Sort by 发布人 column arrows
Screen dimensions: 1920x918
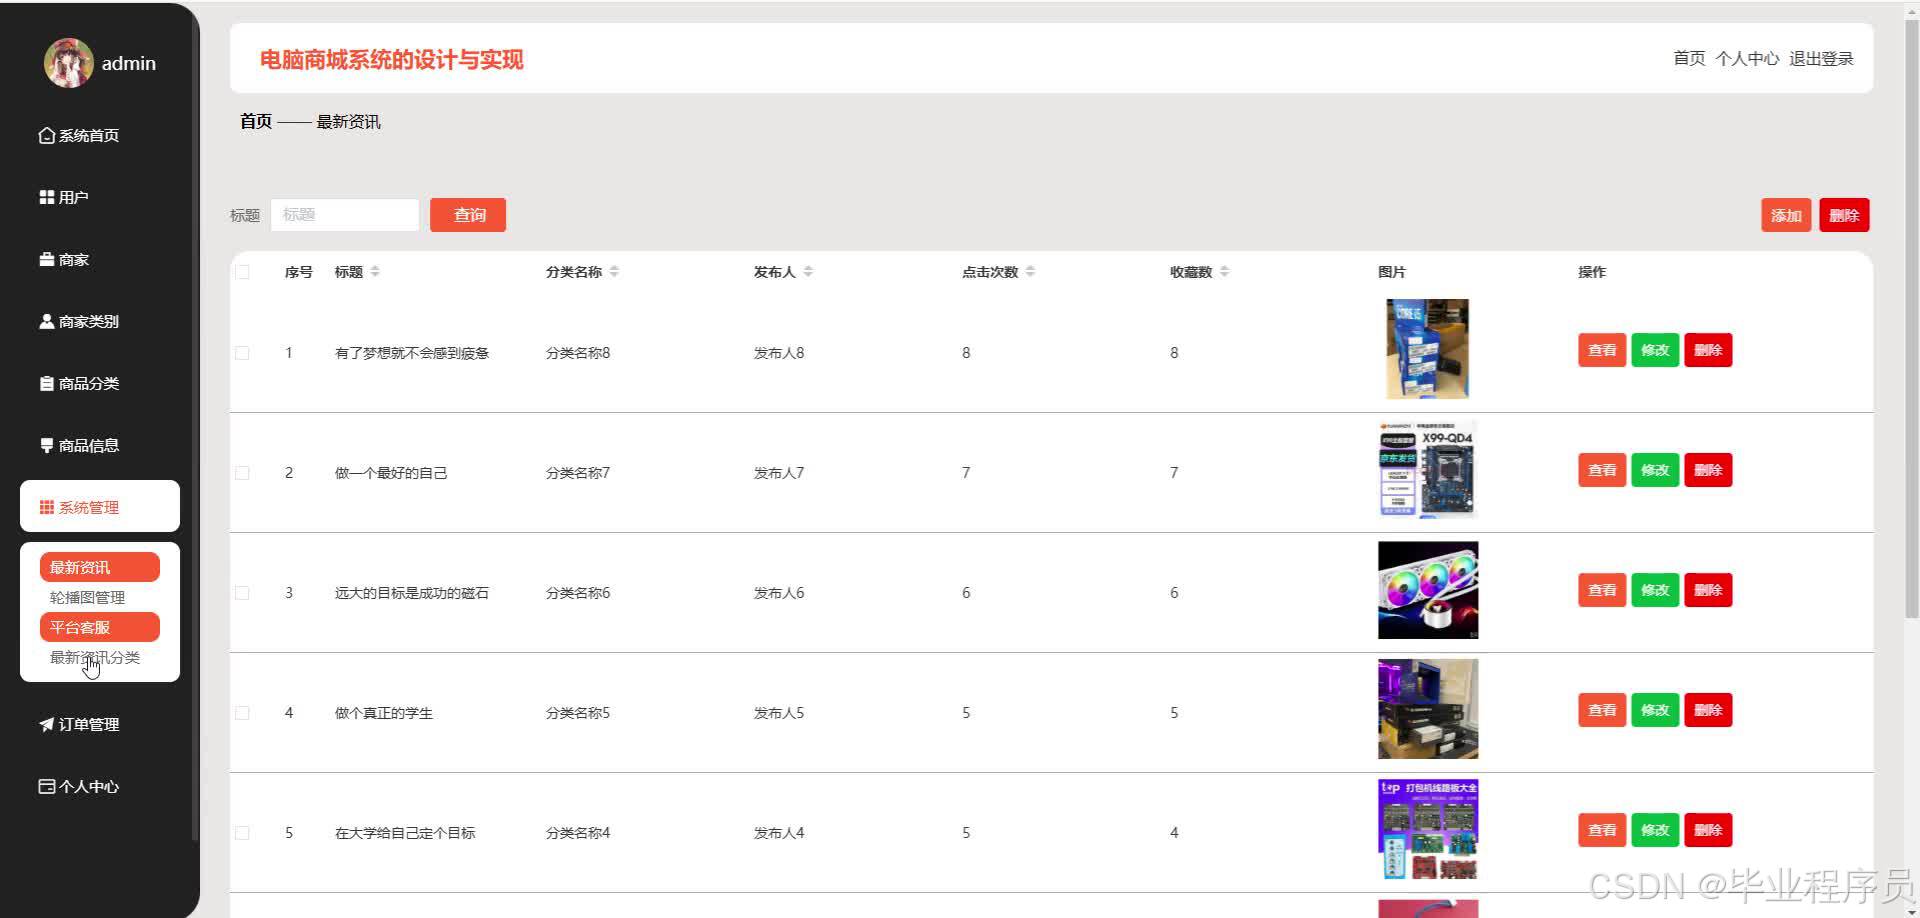(x=808, y=272)
